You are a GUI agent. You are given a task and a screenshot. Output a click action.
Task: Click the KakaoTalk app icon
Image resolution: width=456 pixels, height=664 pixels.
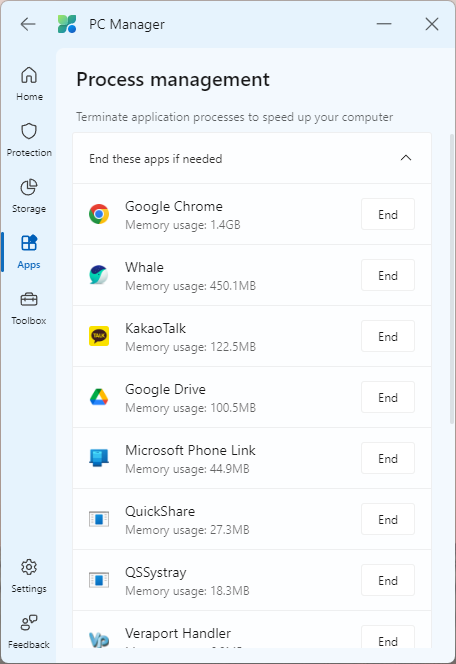[99, 336]
